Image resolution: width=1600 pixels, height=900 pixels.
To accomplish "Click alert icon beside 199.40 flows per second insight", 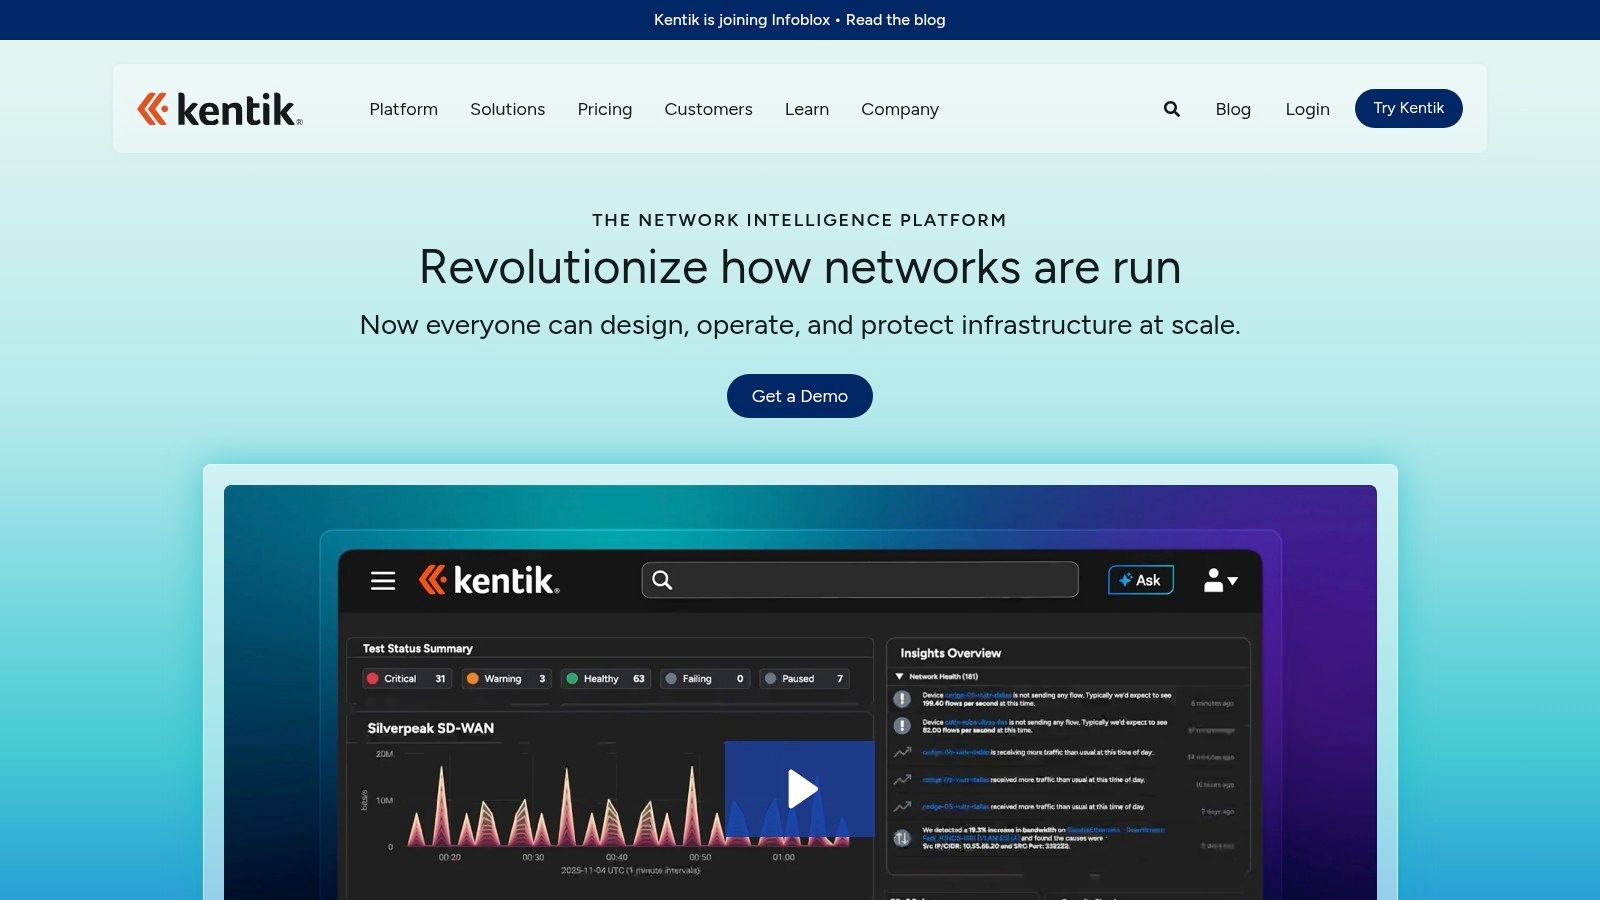I will coord(902,699).
